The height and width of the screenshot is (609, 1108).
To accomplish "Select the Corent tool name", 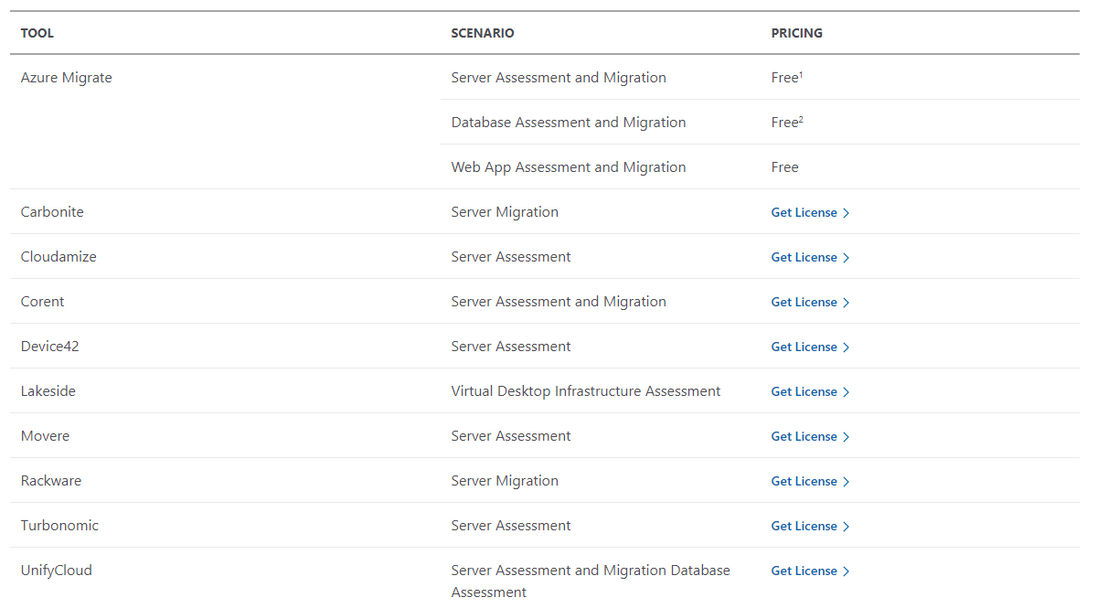I will pos(42,302).
